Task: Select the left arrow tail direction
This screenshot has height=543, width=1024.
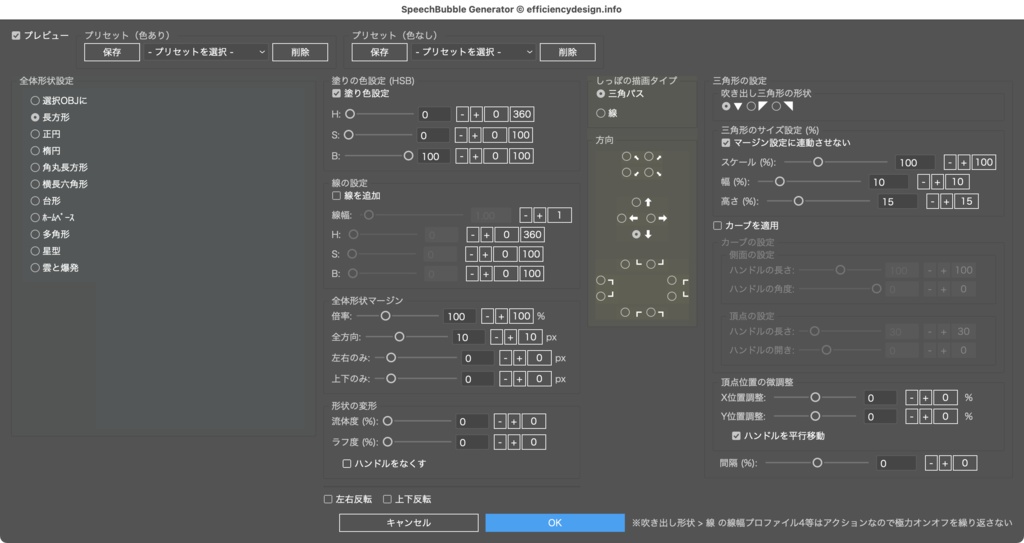Action: tap(622, 218)
